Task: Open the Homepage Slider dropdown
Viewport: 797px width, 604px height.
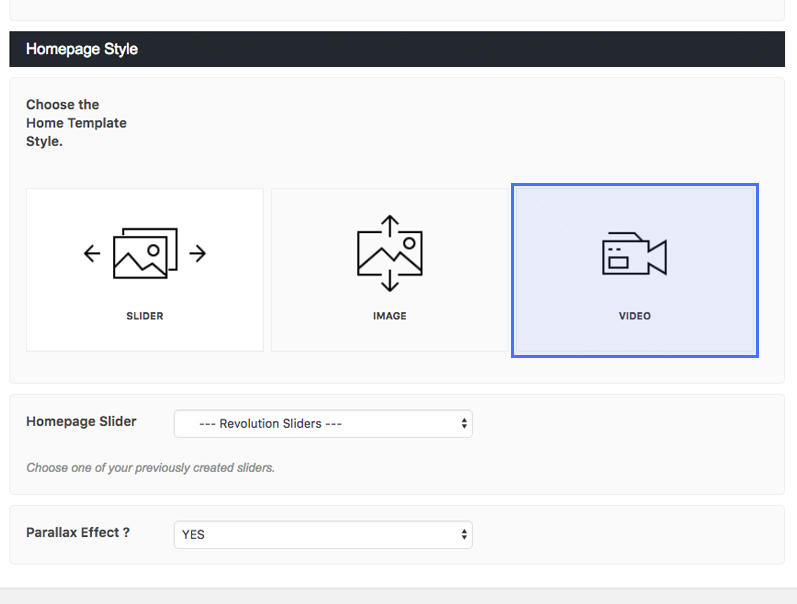Action: 322,424
